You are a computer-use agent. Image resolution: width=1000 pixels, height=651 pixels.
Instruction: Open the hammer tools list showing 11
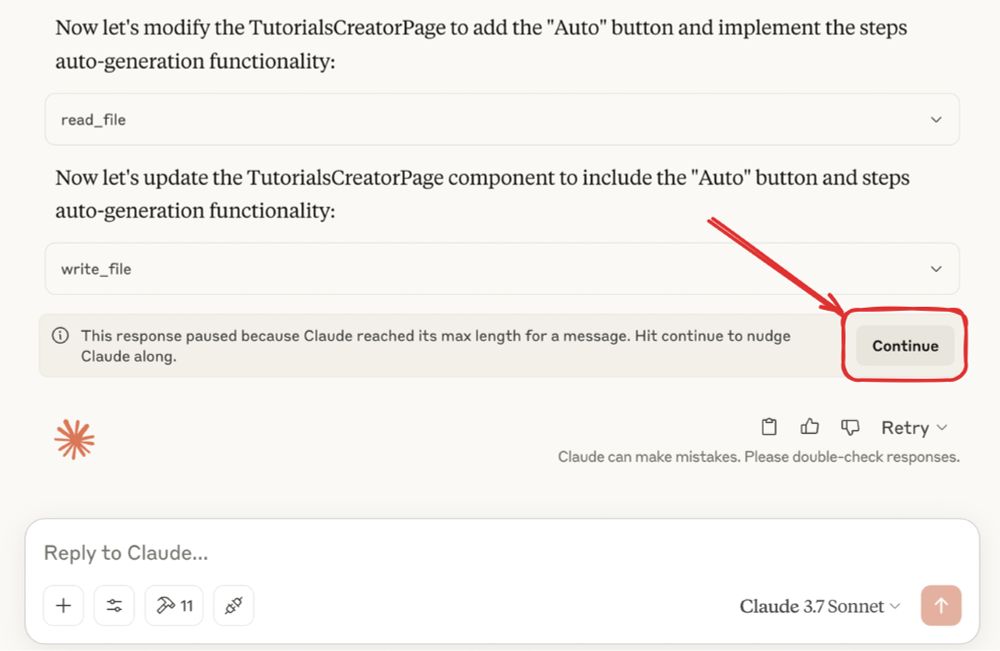(174, 605)
